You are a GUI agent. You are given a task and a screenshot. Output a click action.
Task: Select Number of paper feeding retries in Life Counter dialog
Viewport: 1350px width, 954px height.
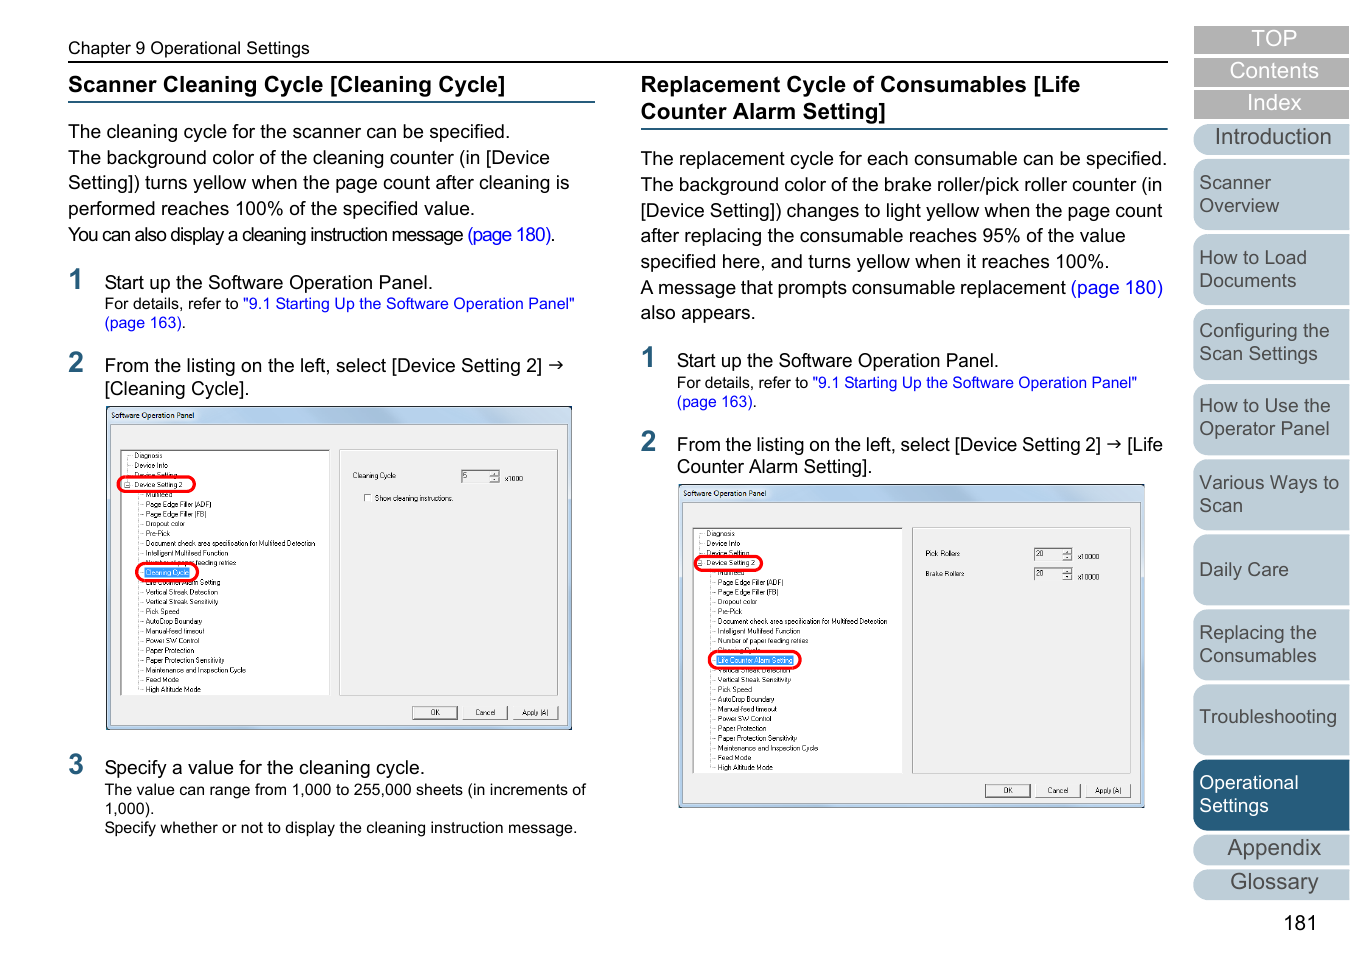click(763, 641)
